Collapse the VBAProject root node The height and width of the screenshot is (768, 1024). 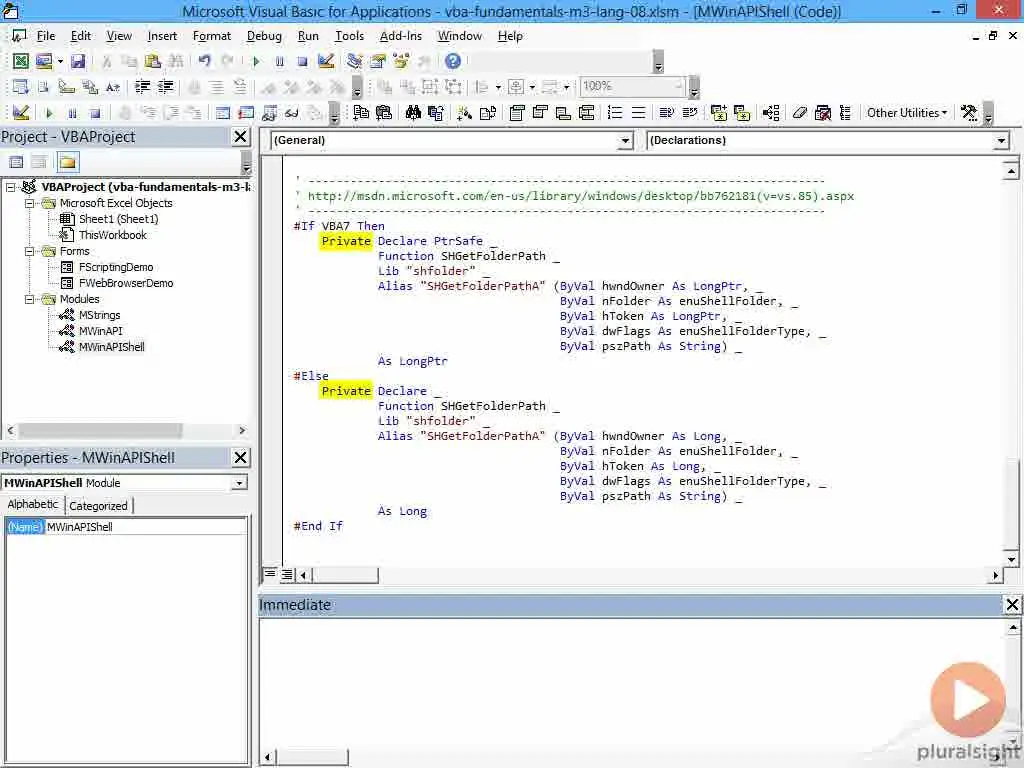pyautogui.click(x=10, y=187)
